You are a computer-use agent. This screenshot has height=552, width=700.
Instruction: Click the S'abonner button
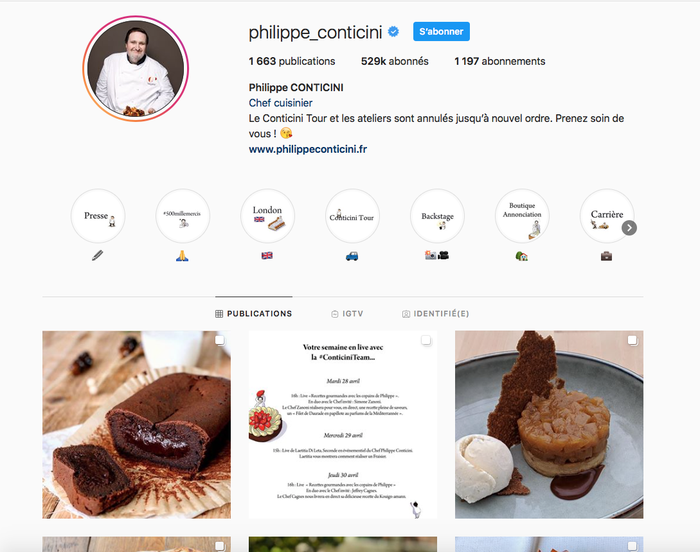pos(441,31)
